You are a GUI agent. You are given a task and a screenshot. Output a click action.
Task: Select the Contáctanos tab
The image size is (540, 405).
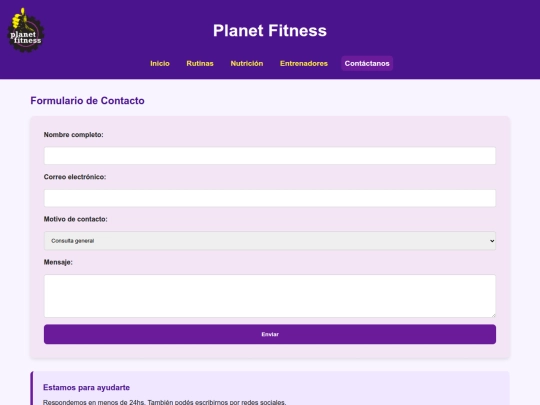367,63
